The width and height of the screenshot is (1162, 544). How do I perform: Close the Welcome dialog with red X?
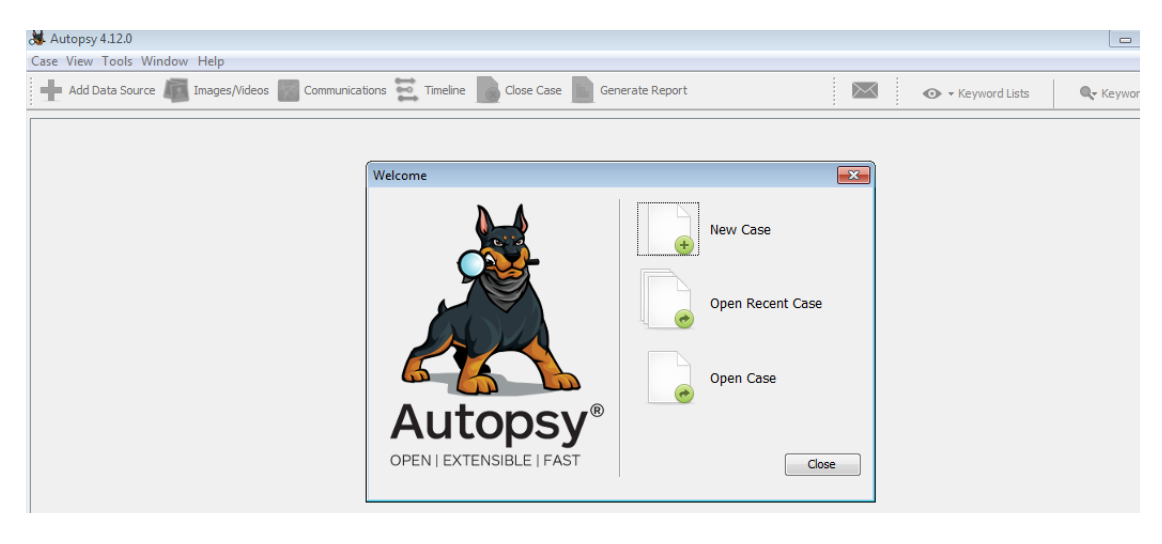click(853, 175)
